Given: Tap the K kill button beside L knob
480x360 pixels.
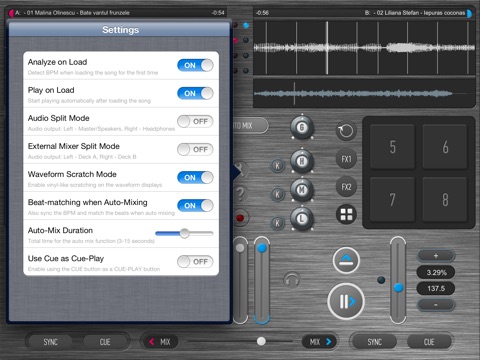Looking at the screenshot, I should [x=277, y=223].
